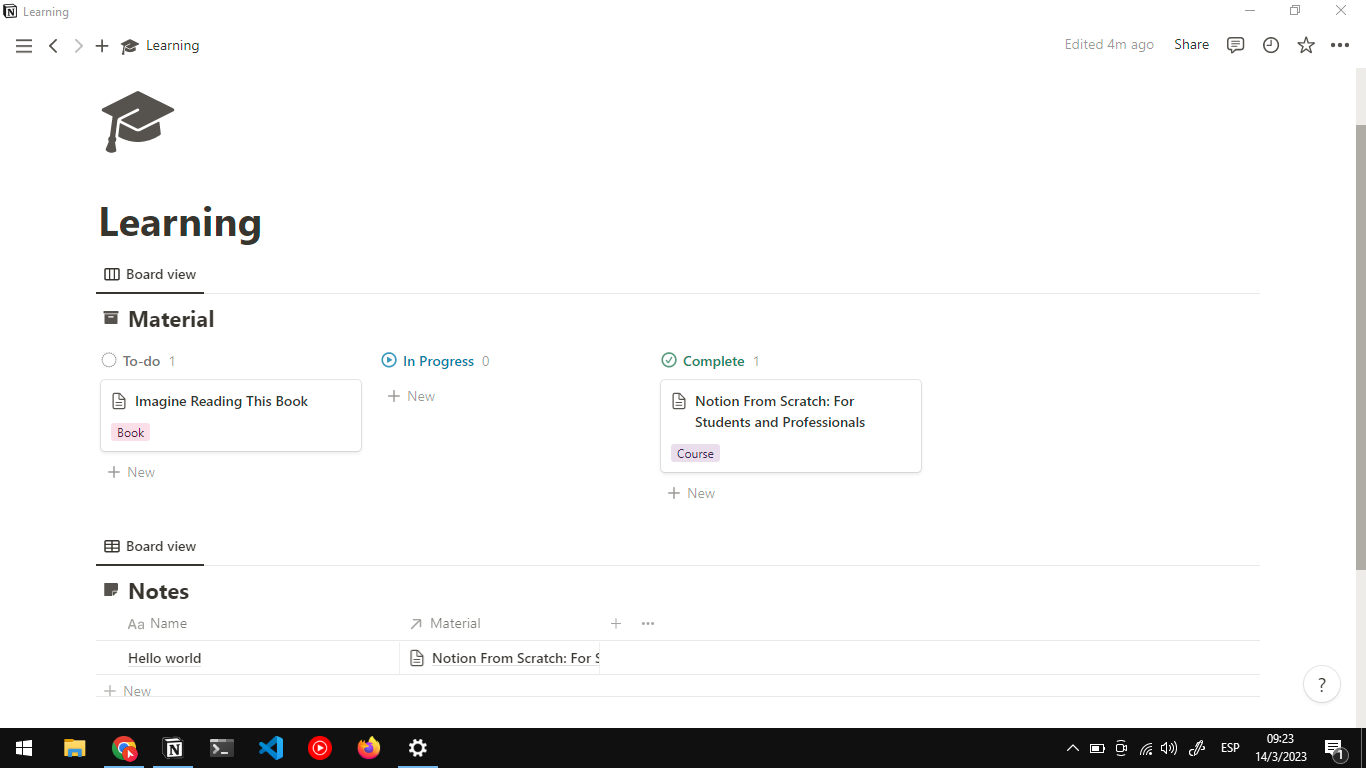Open page updates clock icon
The height and width of the screenshot is (768, 1366).
tap(1271, 45)
